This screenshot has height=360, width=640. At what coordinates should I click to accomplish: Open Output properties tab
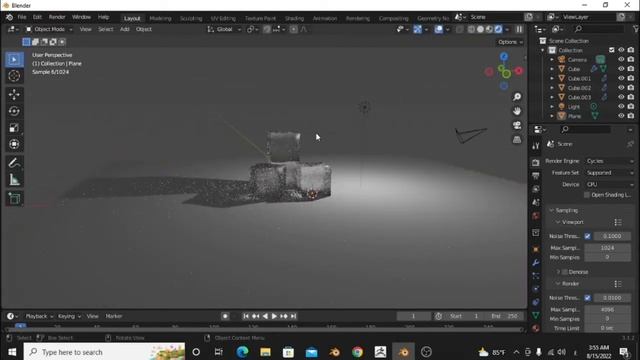536,176
